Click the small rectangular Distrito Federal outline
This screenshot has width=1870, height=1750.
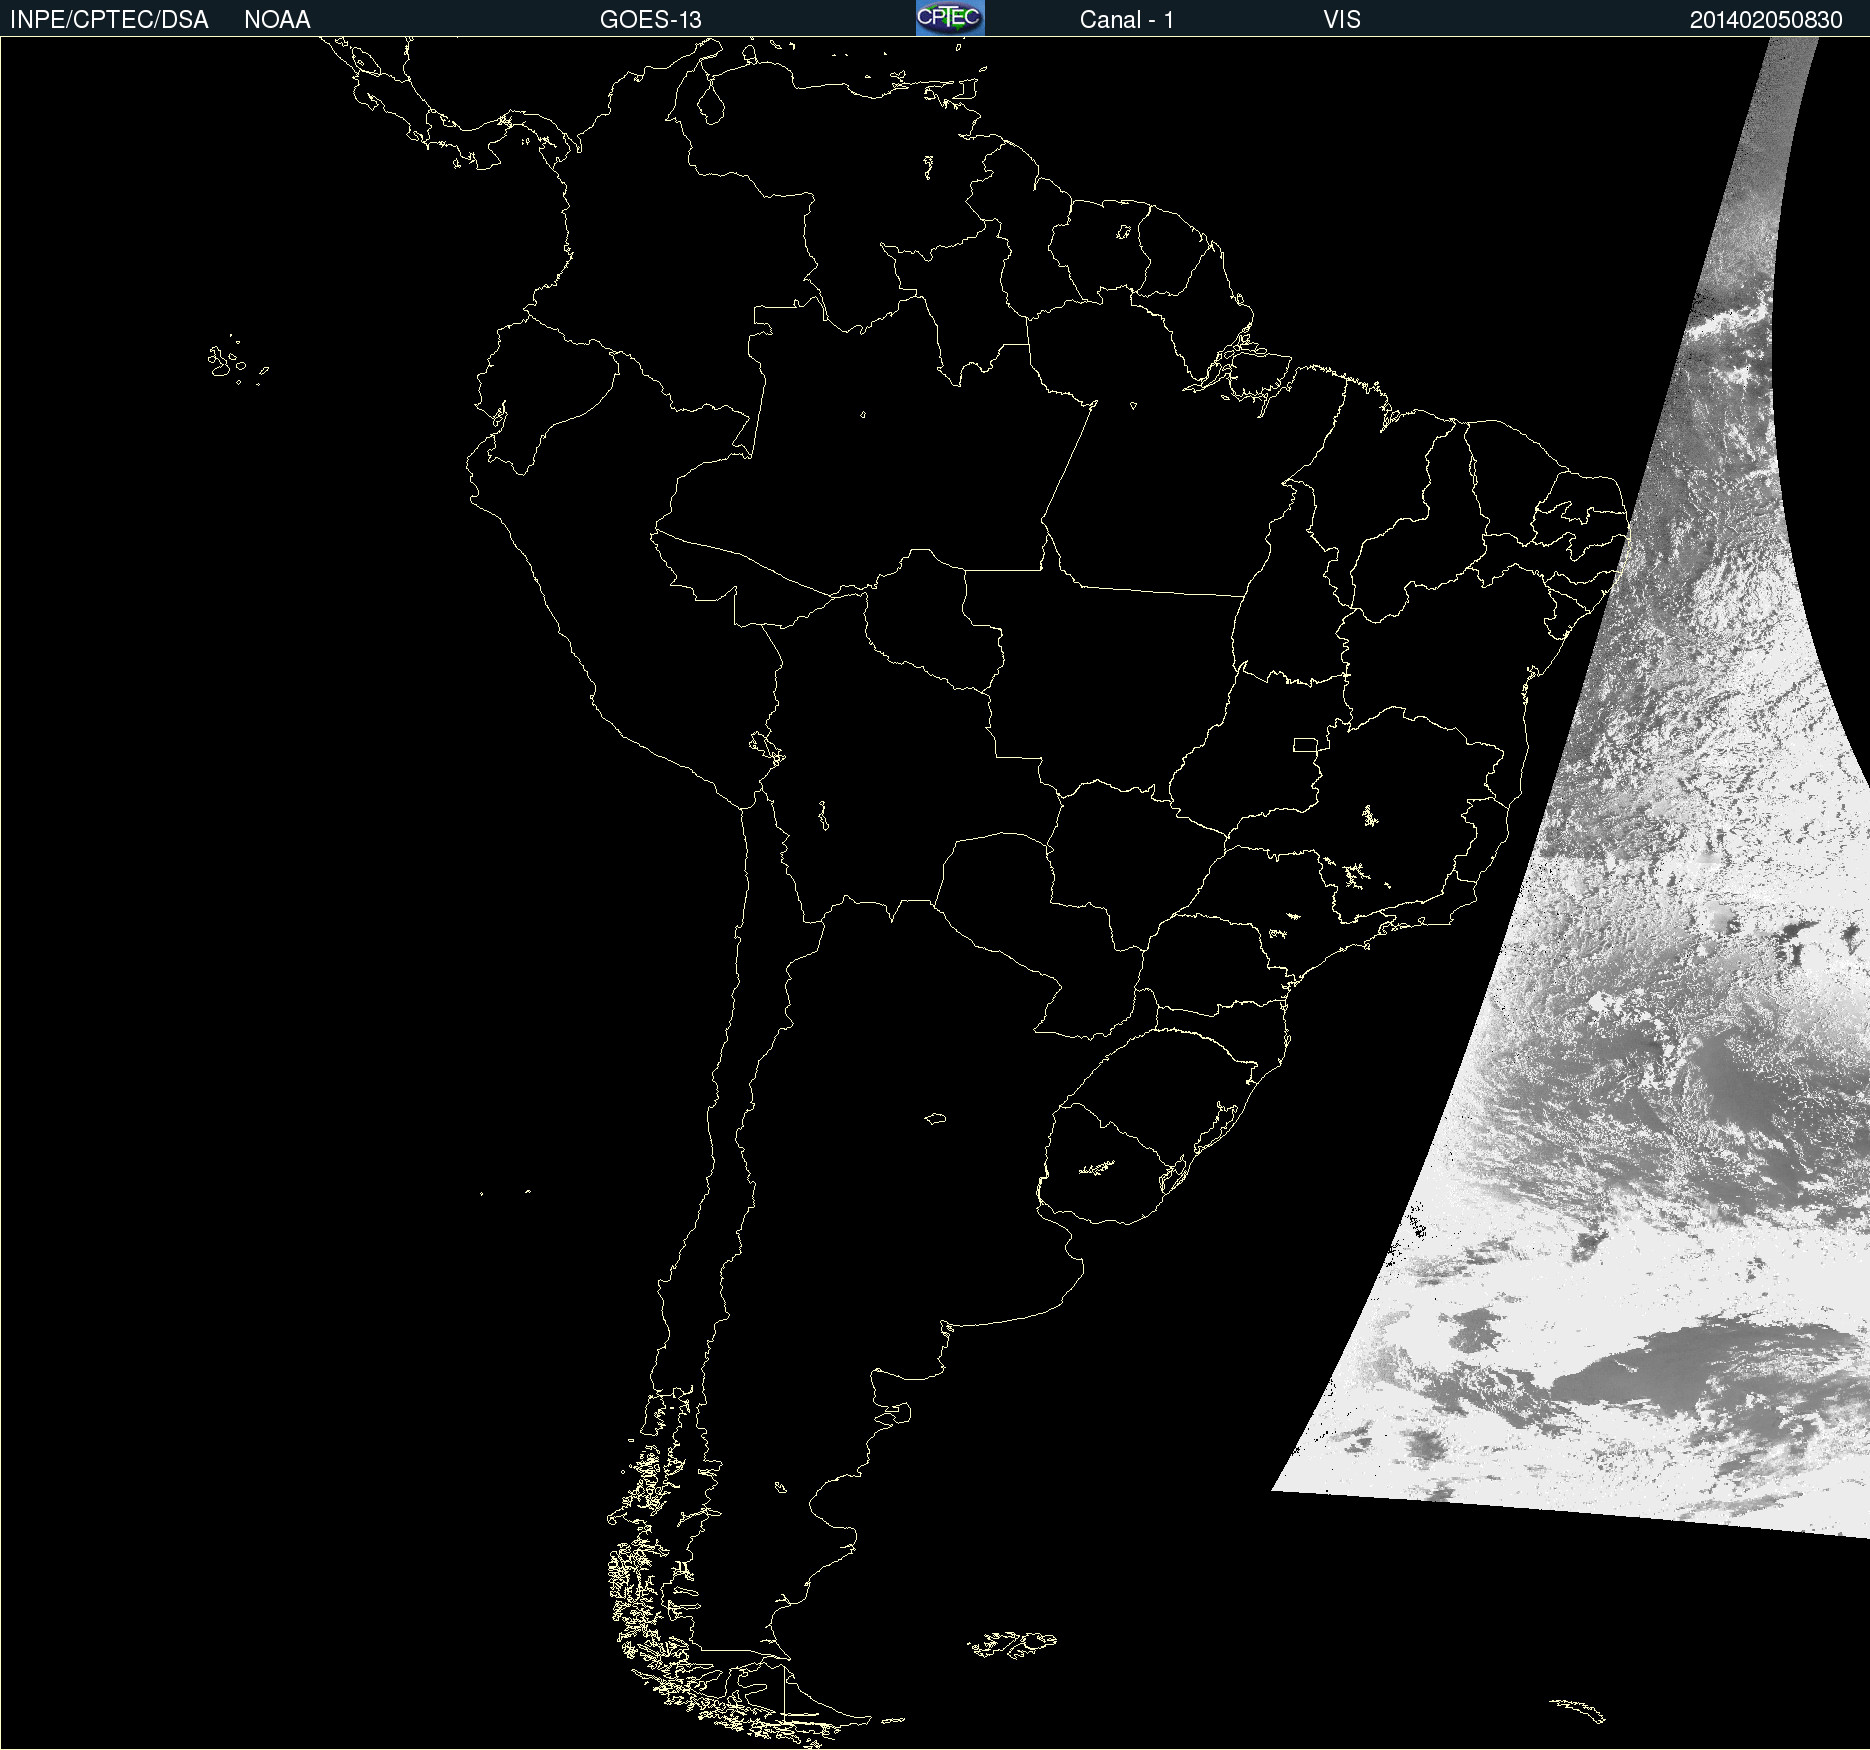tap(1304, 744)
